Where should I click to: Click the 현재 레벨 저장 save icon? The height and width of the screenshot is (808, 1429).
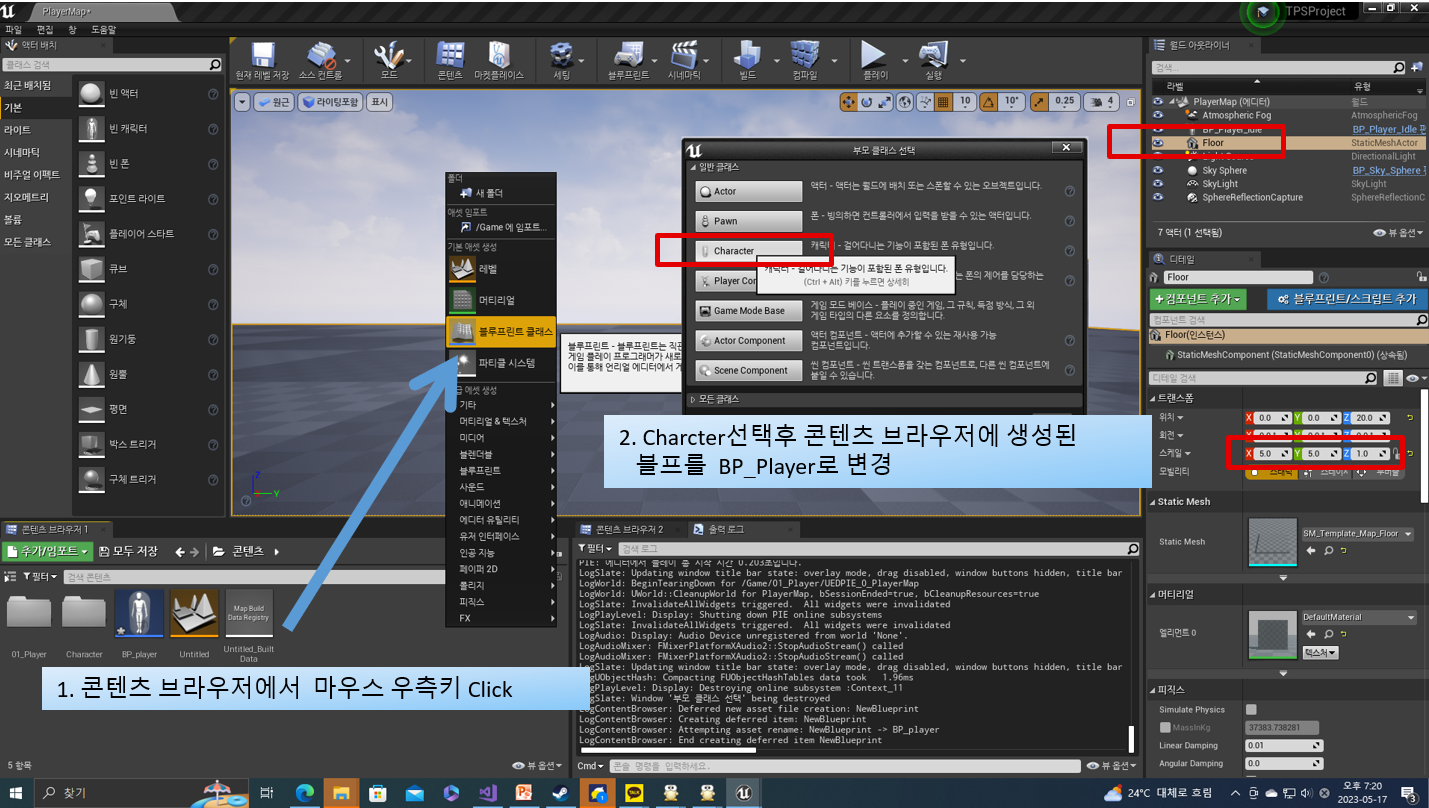tap(263, 56)
